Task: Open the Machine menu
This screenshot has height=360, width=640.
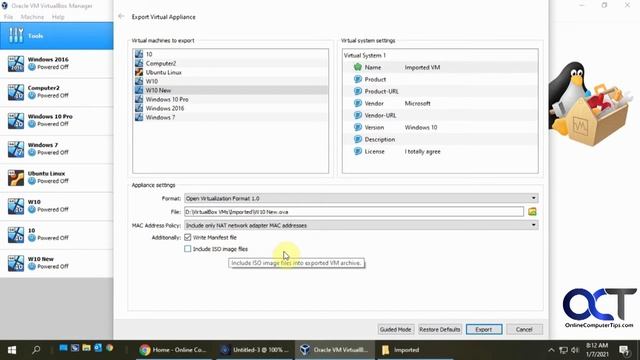Action: (32, 17)
